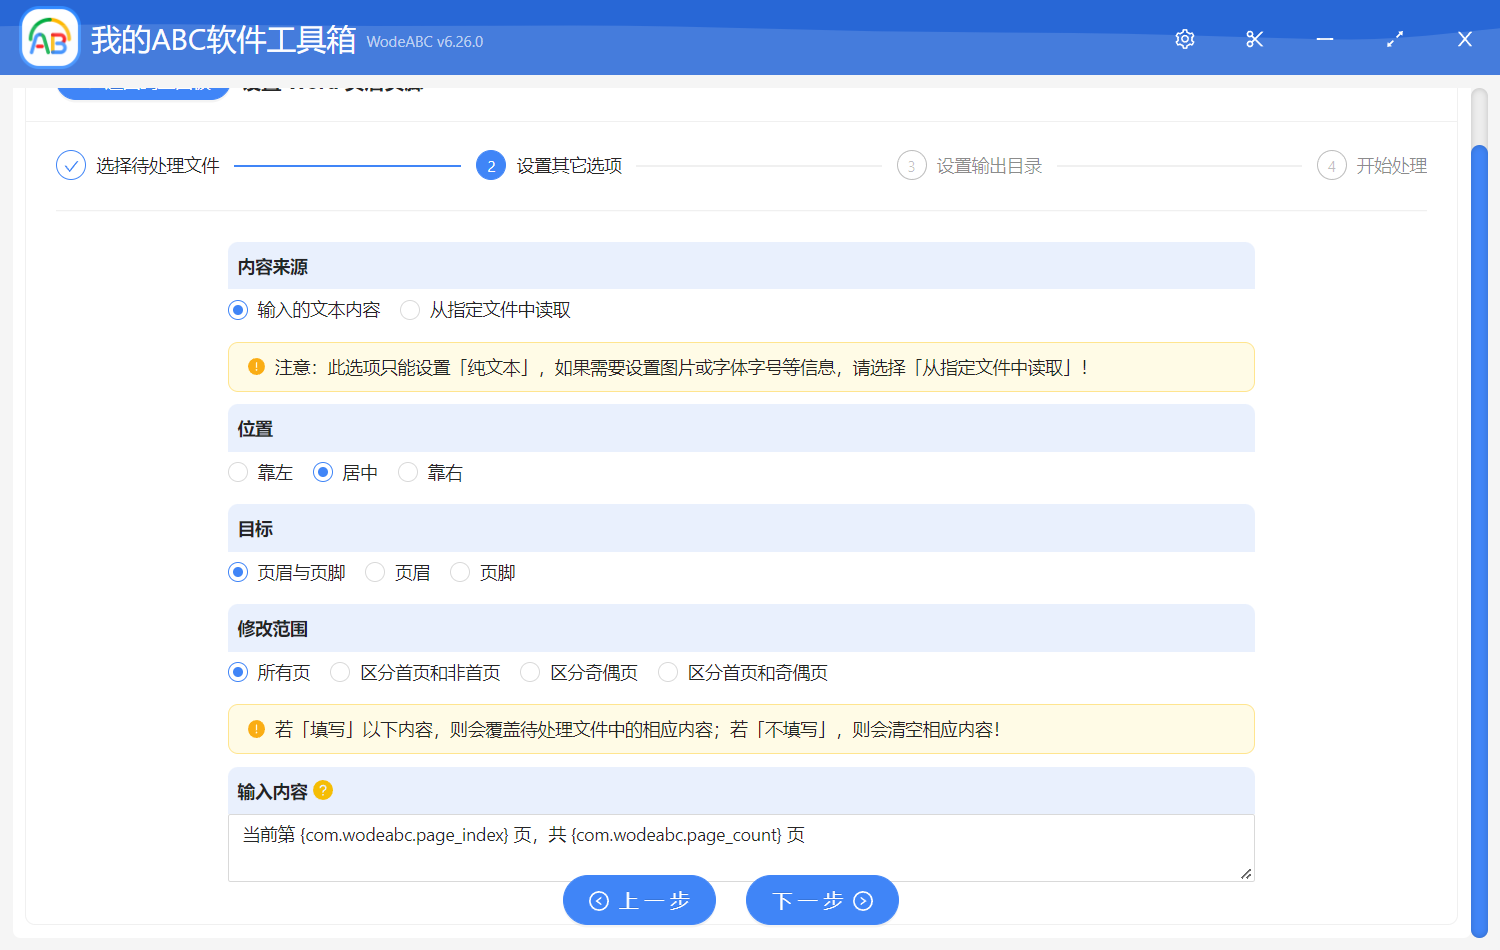Click the checkmark icon on step 选择待处理文件
1500x950 pixels.
70,165
